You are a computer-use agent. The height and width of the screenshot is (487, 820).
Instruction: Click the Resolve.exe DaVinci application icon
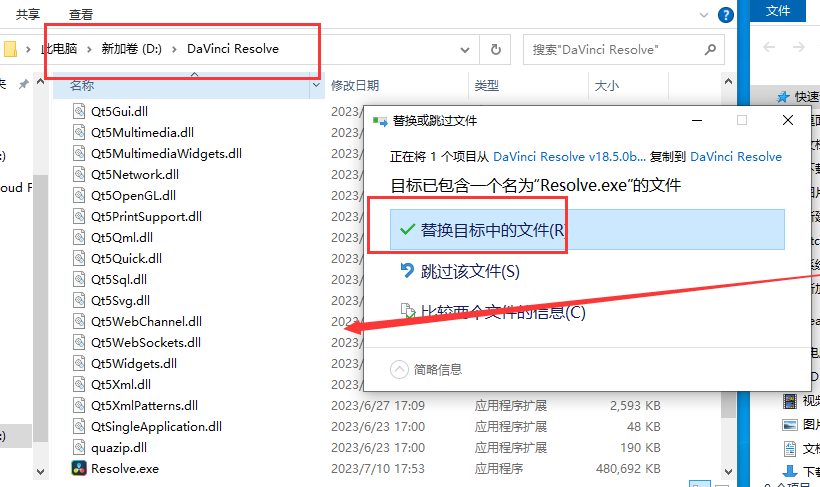pyautogui.click(x=79, y=468)
